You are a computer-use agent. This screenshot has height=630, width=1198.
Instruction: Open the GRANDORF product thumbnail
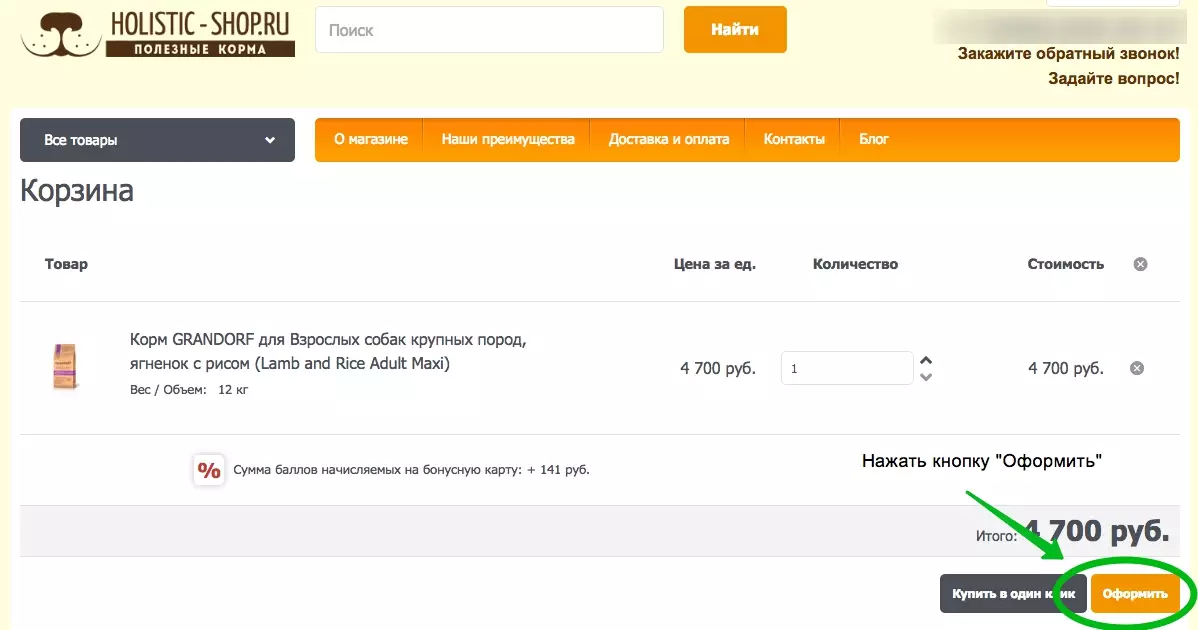(x=65, y=367)
